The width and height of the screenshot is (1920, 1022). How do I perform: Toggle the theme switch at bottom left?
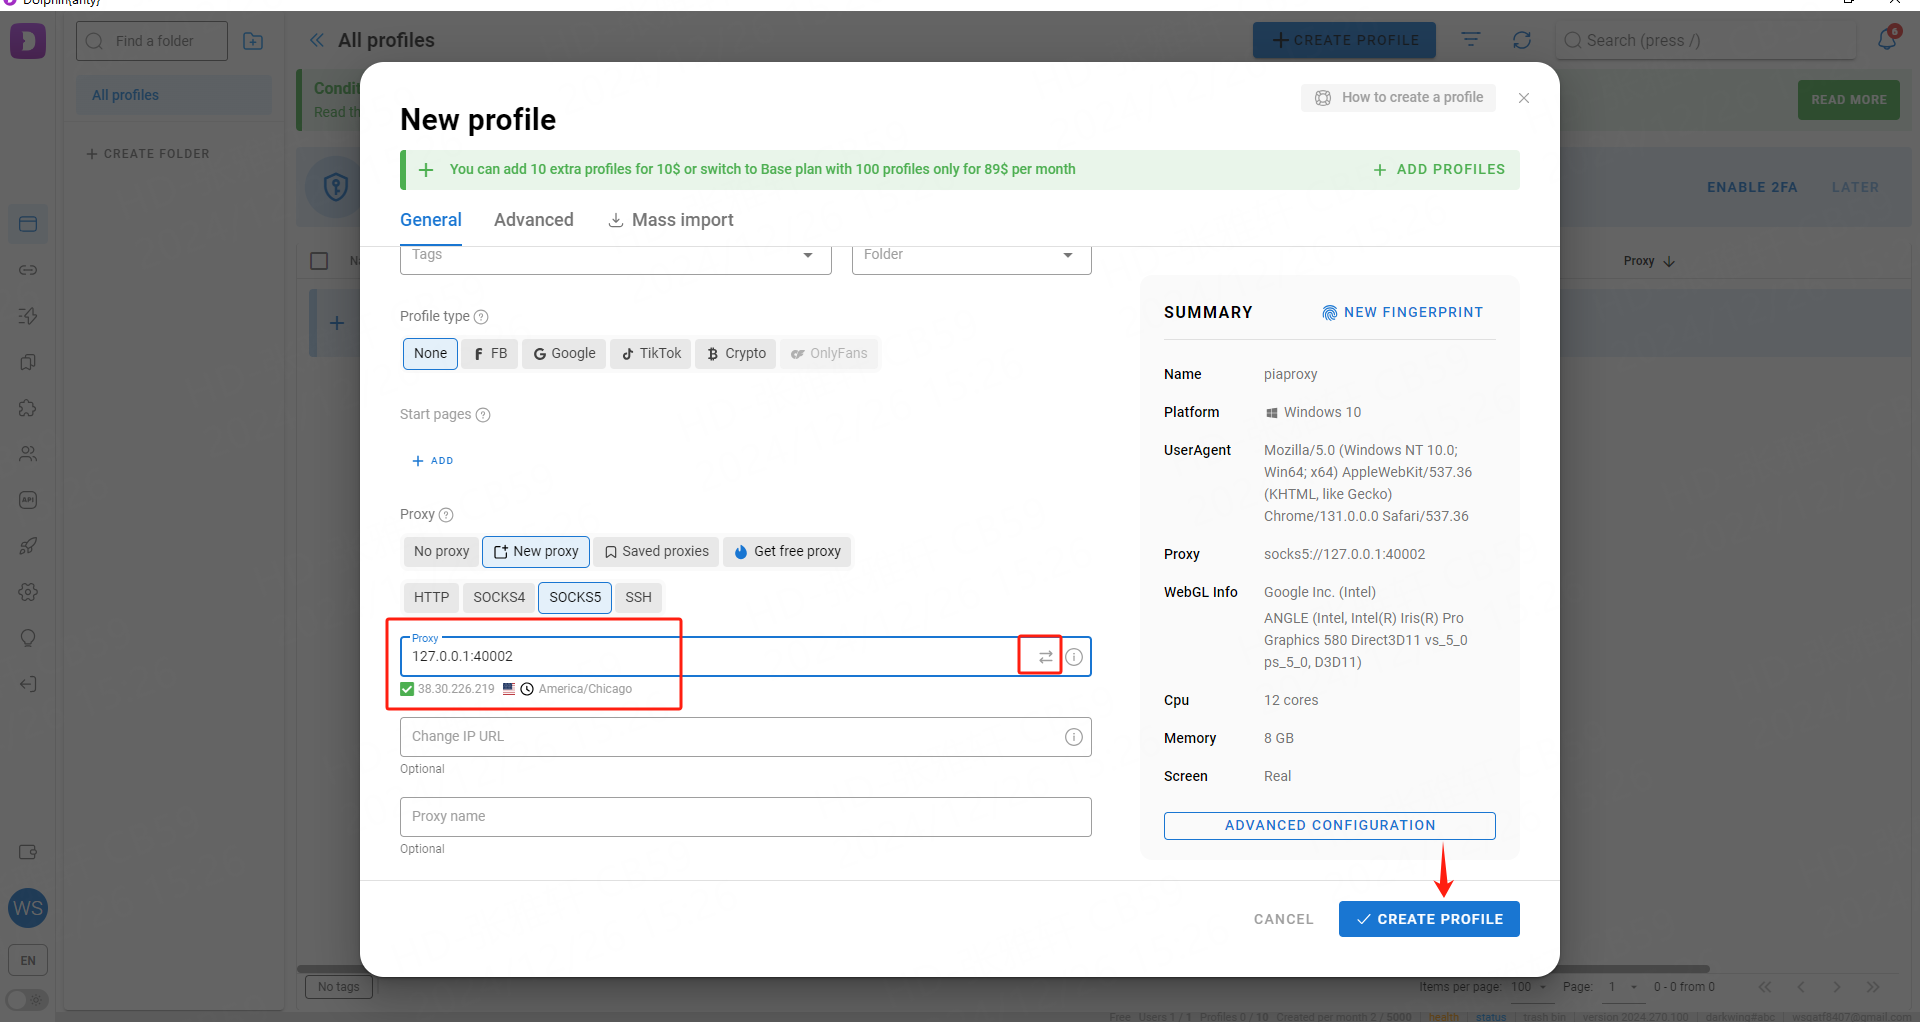[x=27, y=1000]
